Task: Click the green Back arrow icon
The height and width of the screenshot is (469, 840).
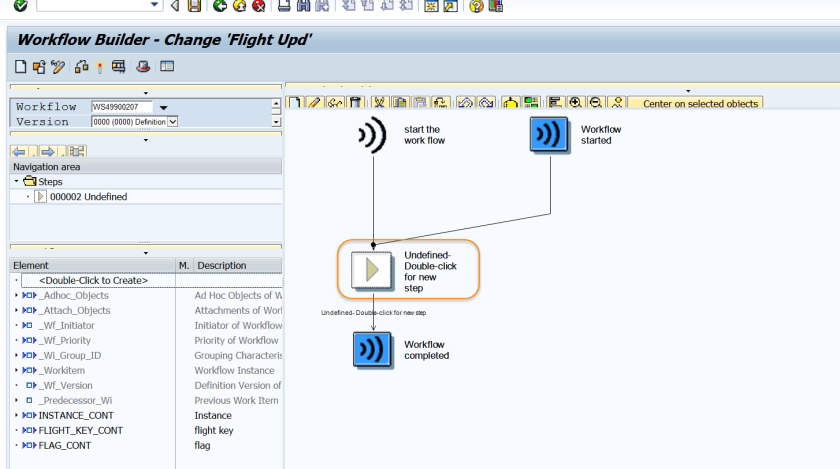Action: click(x=220, y=6)
